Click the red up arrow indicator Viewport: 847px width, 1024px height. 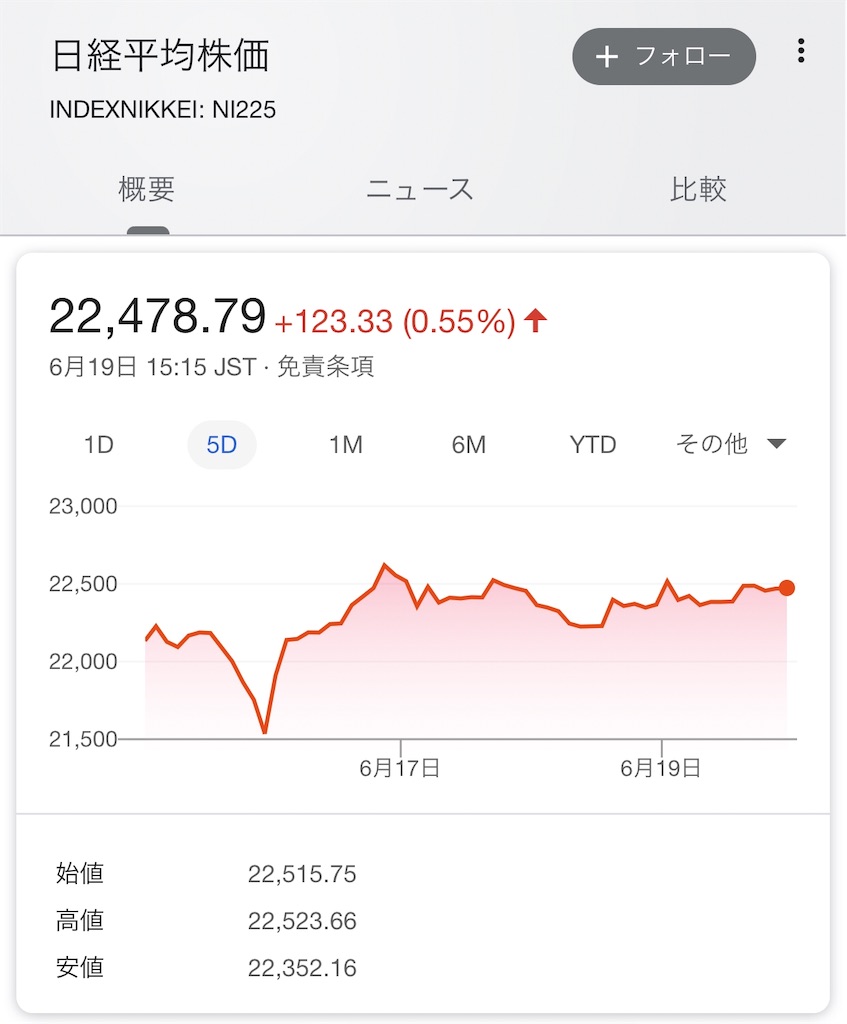pyautogui.click(x=535, y=320)
